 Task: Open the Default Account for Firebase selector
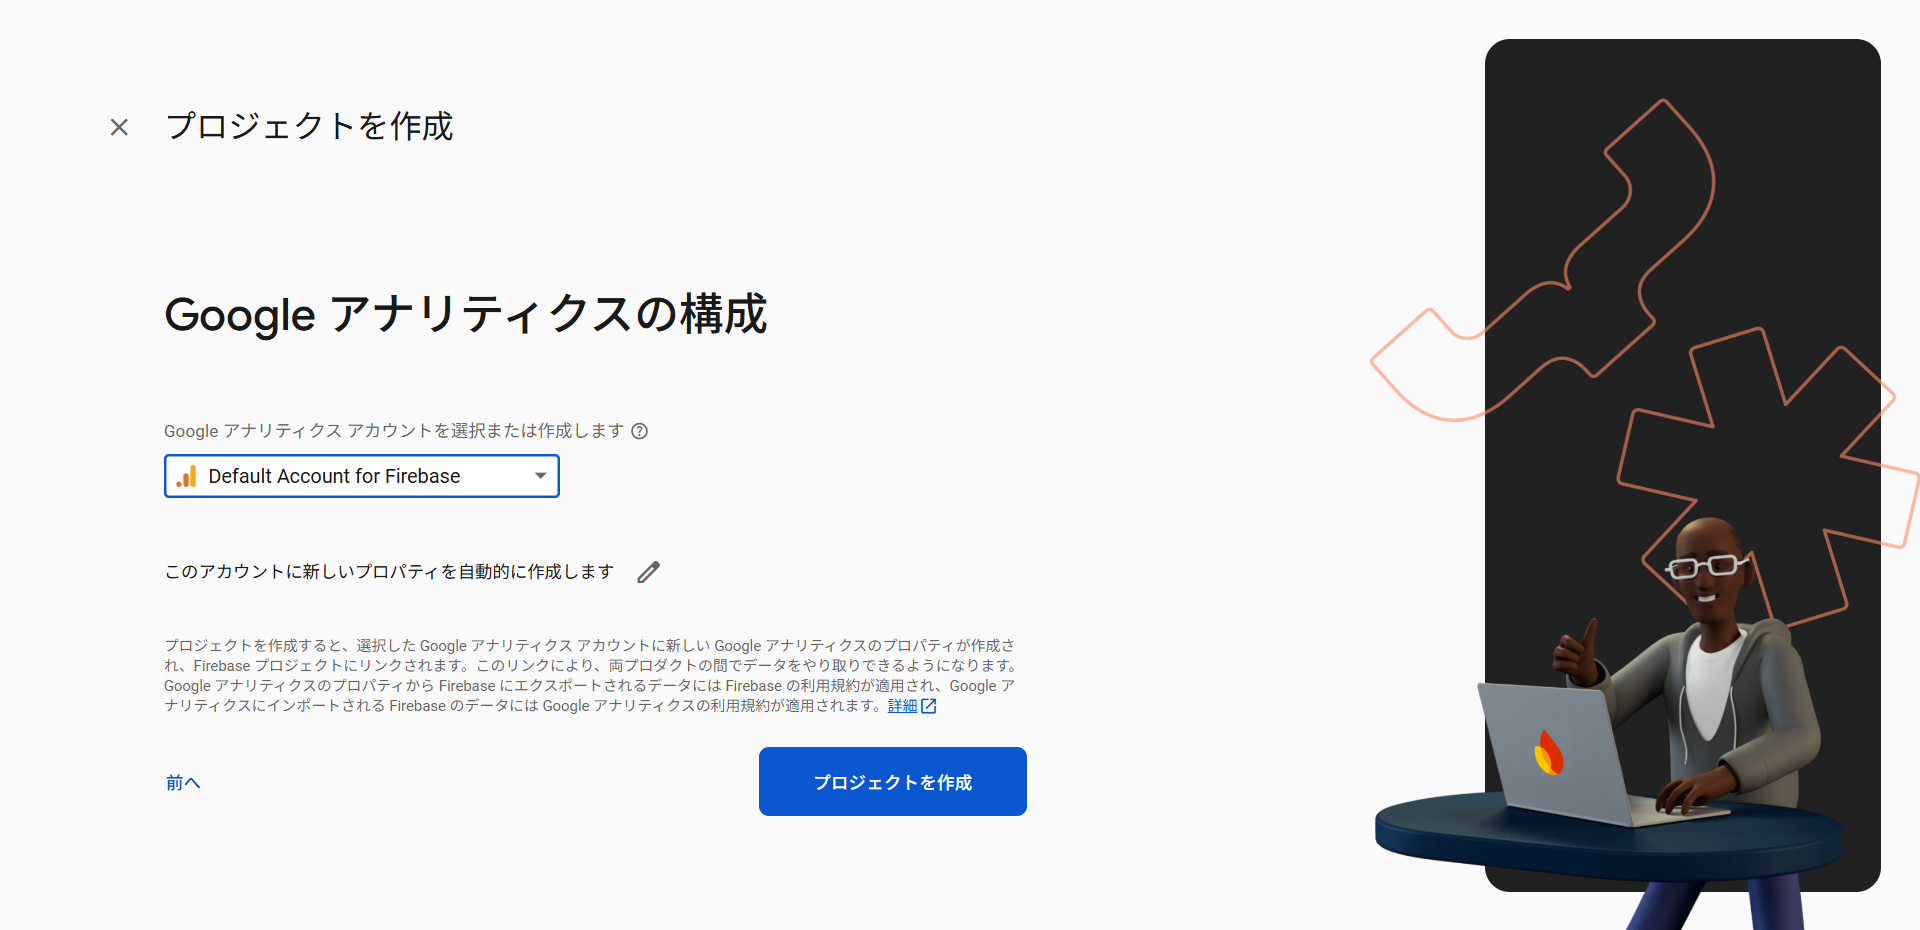[362, 476]
